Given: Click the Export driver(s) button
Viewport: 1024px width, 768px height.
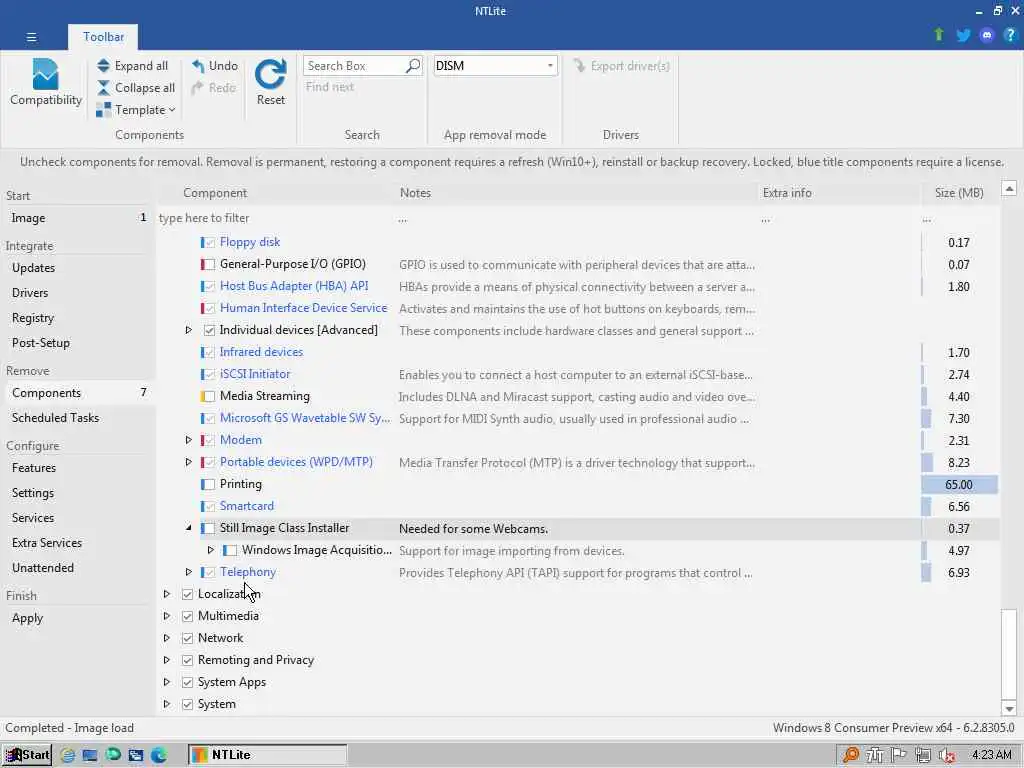Looking at the screenshot, I should [621, 66].
